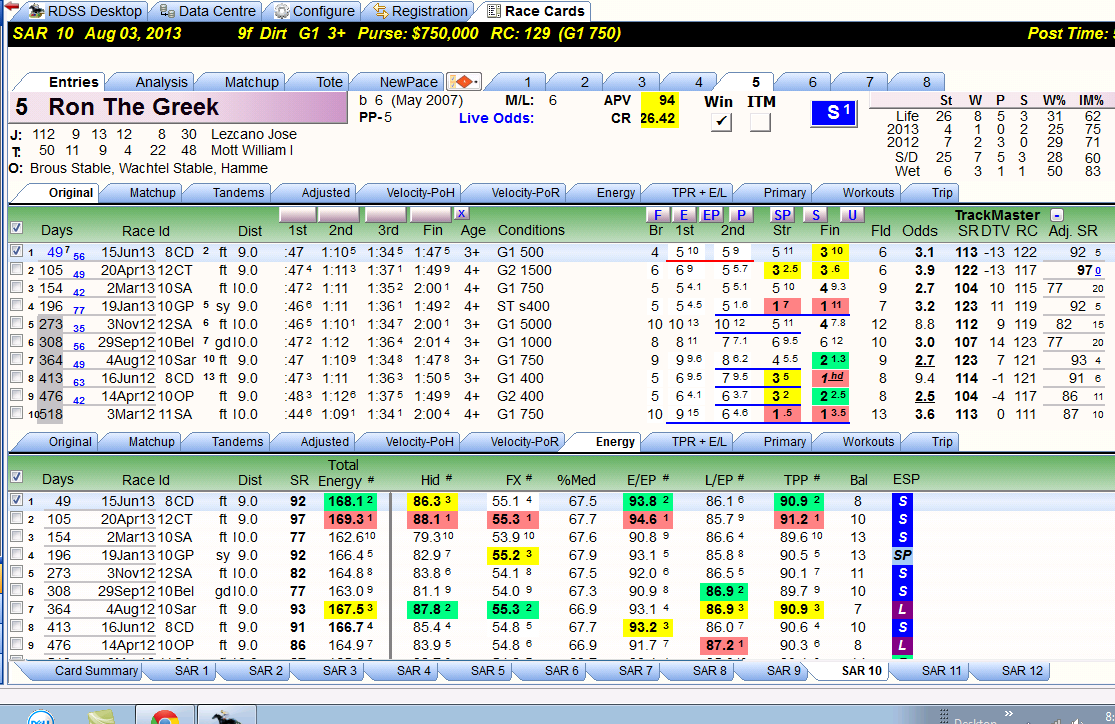The image size is (1115, 724).
Task: Collapse the TrackMaster section with the minus button
Action: (1057, 215)
